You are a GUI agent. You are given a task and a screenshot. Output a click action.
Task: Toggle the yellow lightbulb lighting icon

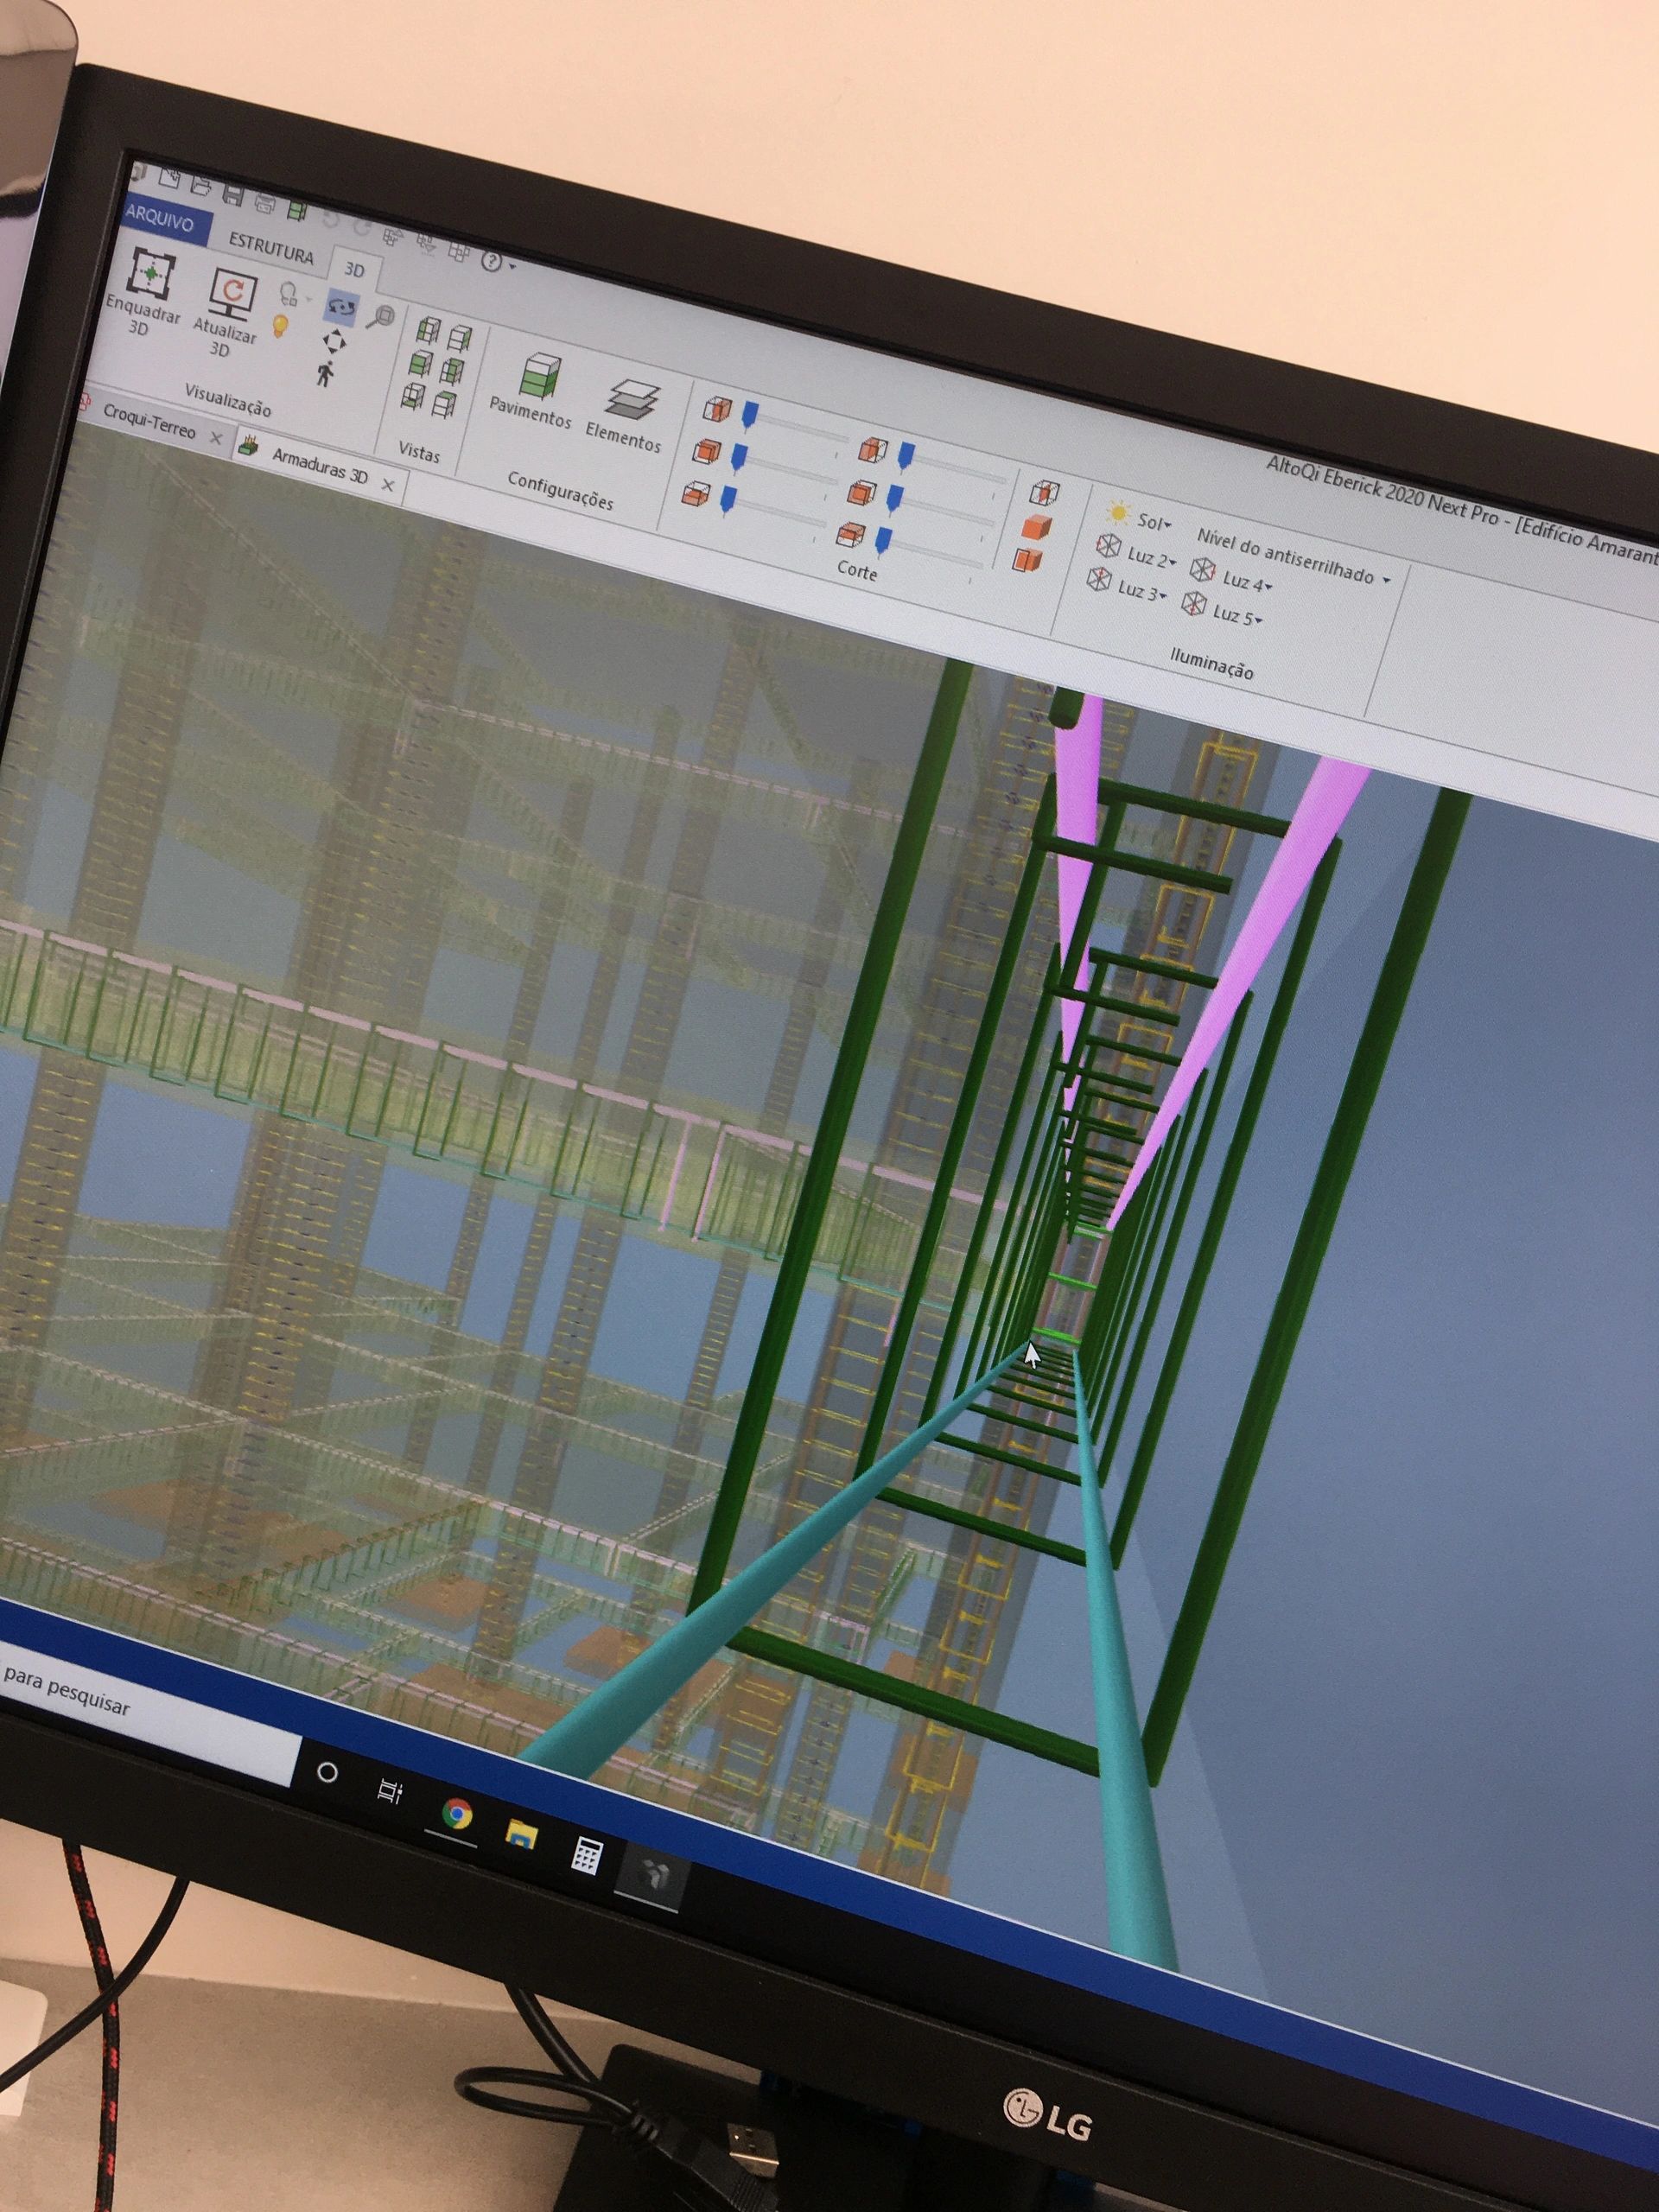pyautogui.click(x=280, y=326)
